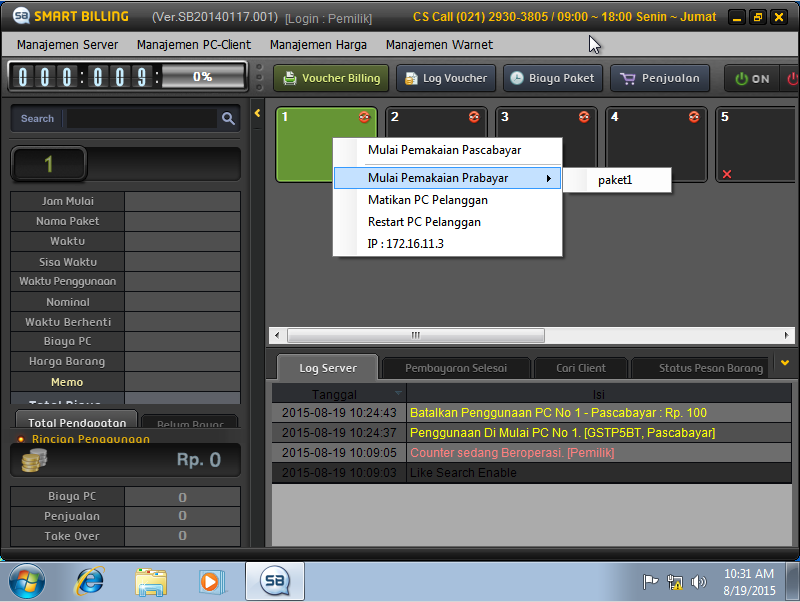Click the horizontal scrollbar thumb
The width and height of the screenshot is (800, 602).
[x=416, y=335]
